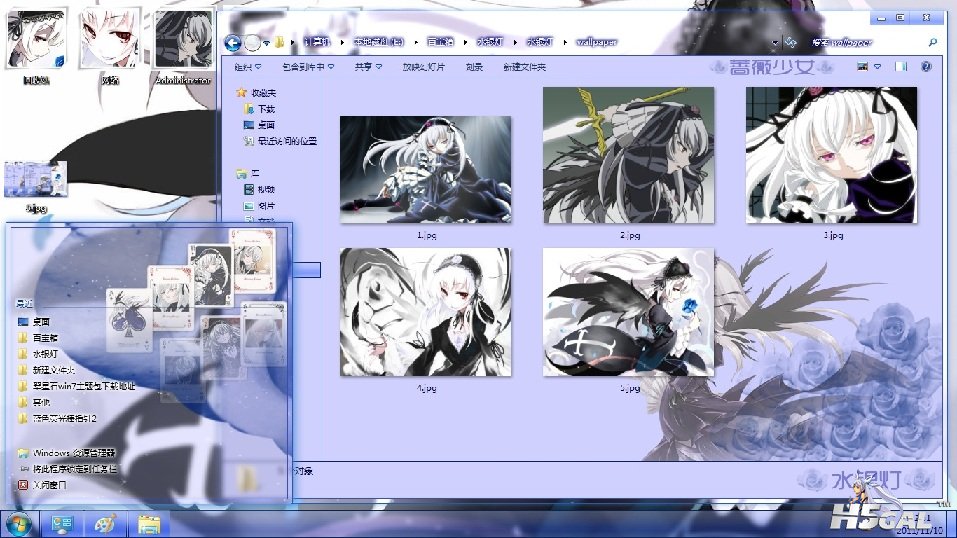The height and width of the screenshot is (538, 957).
Task: Open the Paint palette taskbar icon
Action: 106,525
